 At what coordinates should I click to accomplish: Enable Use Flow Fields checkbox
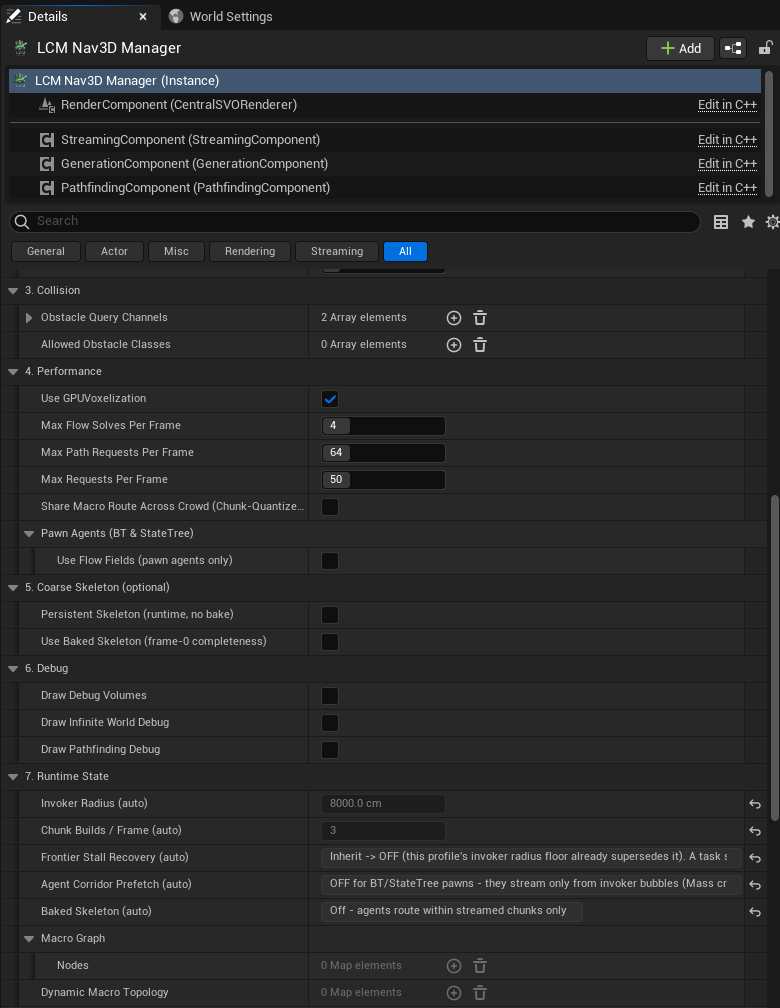[x=330, y=561]
